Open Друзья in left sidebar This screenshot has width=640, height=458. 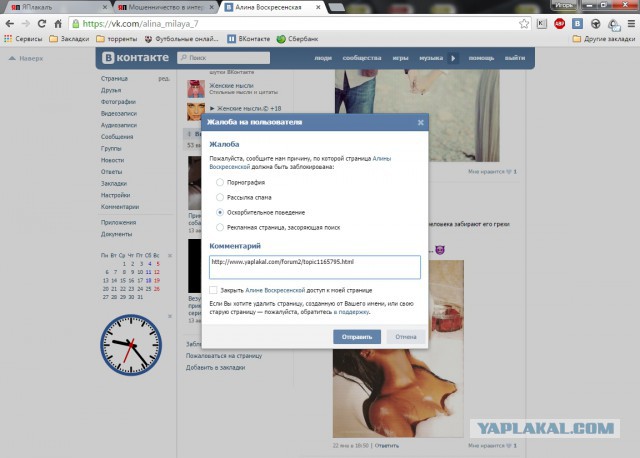coord(111,90)
